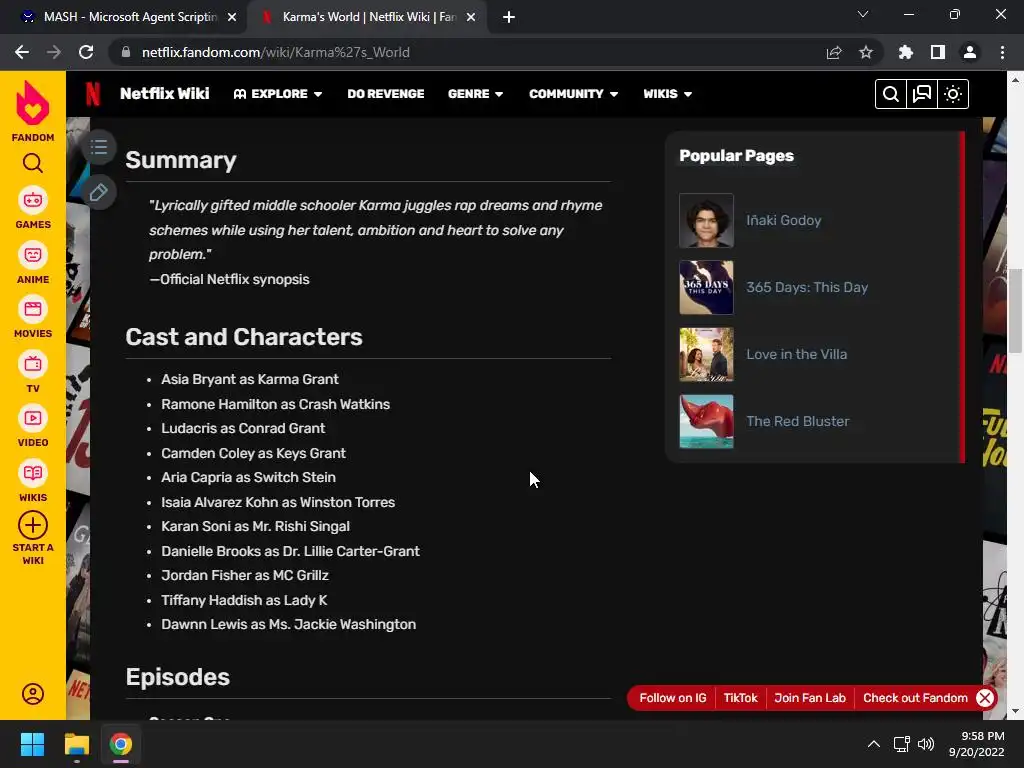
Task: Close the MASH browser tab
Action: coord(232,17)
